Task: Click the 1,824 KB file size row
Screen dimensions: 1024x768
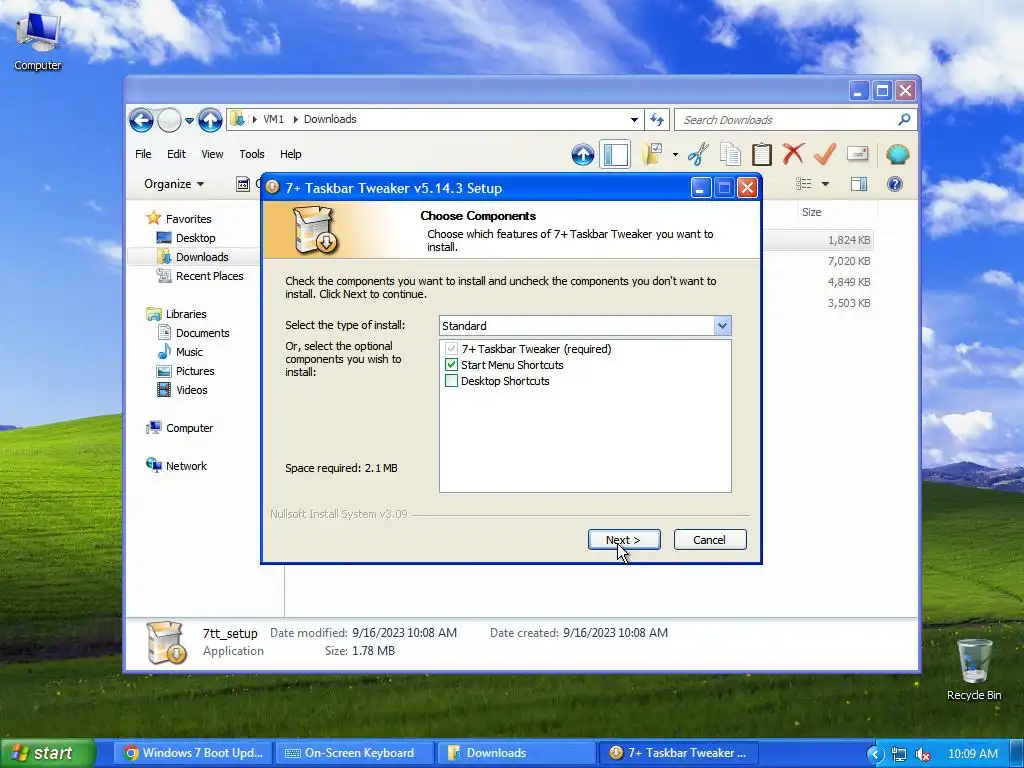Action: tap(849, 240)
